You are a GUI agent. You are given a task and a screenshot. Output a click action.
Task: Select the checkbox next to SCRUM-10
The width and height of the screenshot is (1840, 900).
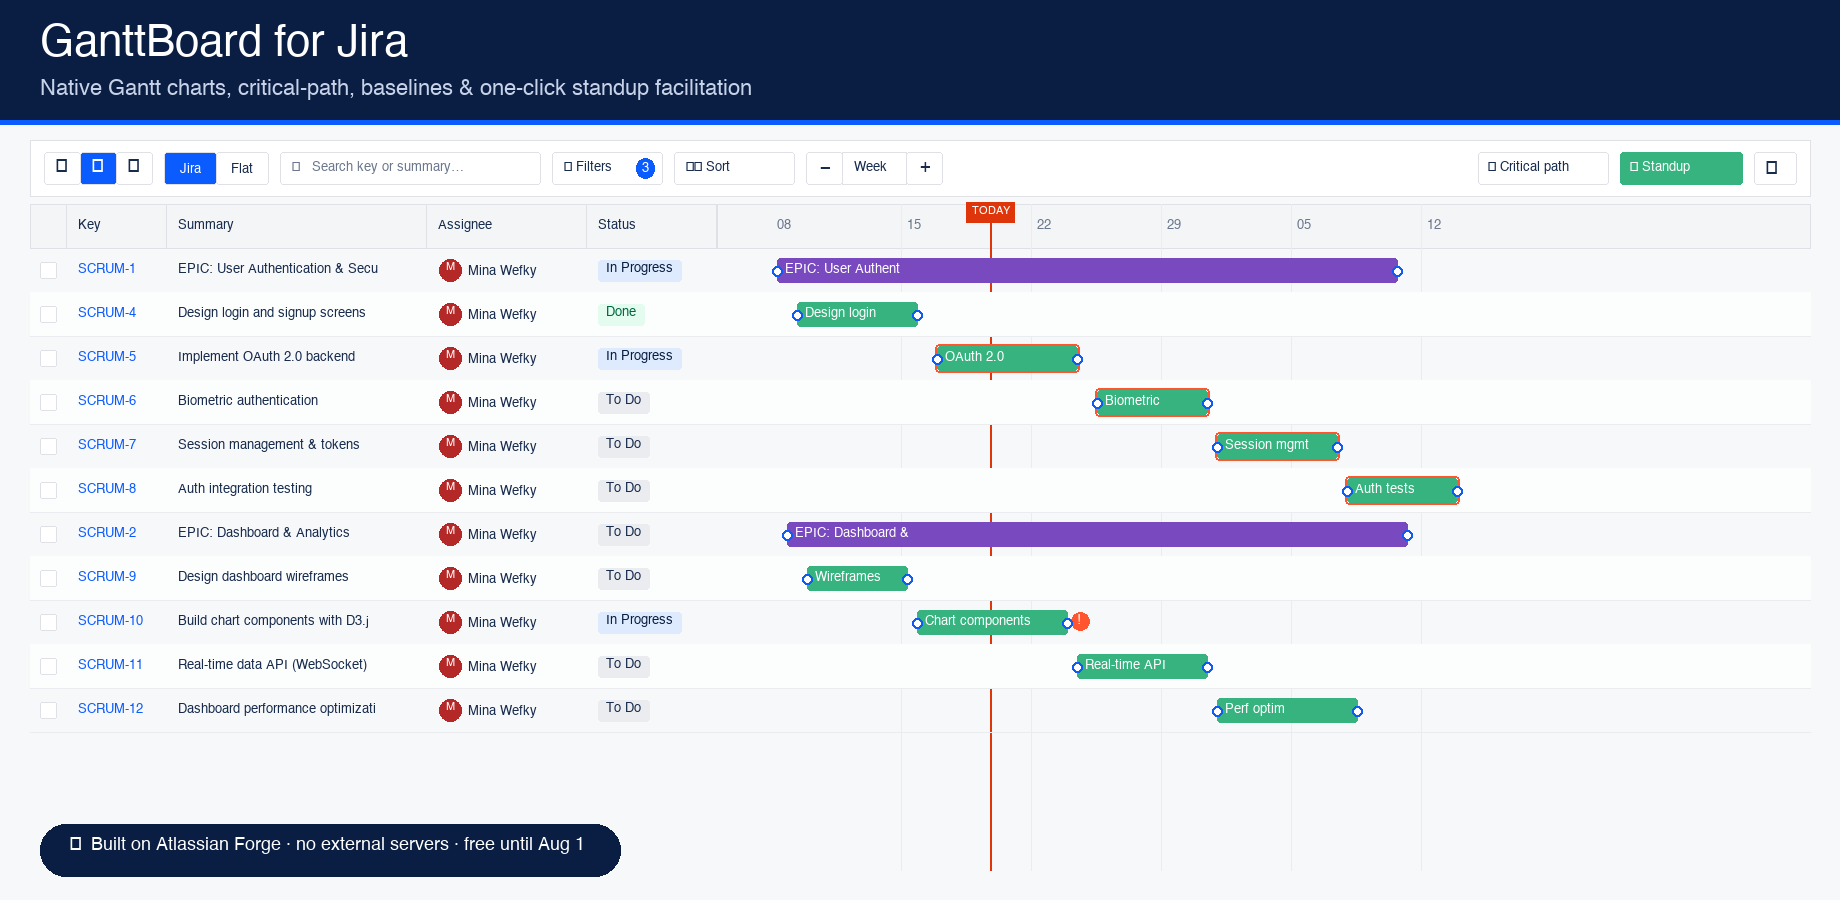click(x=48, y=622)
